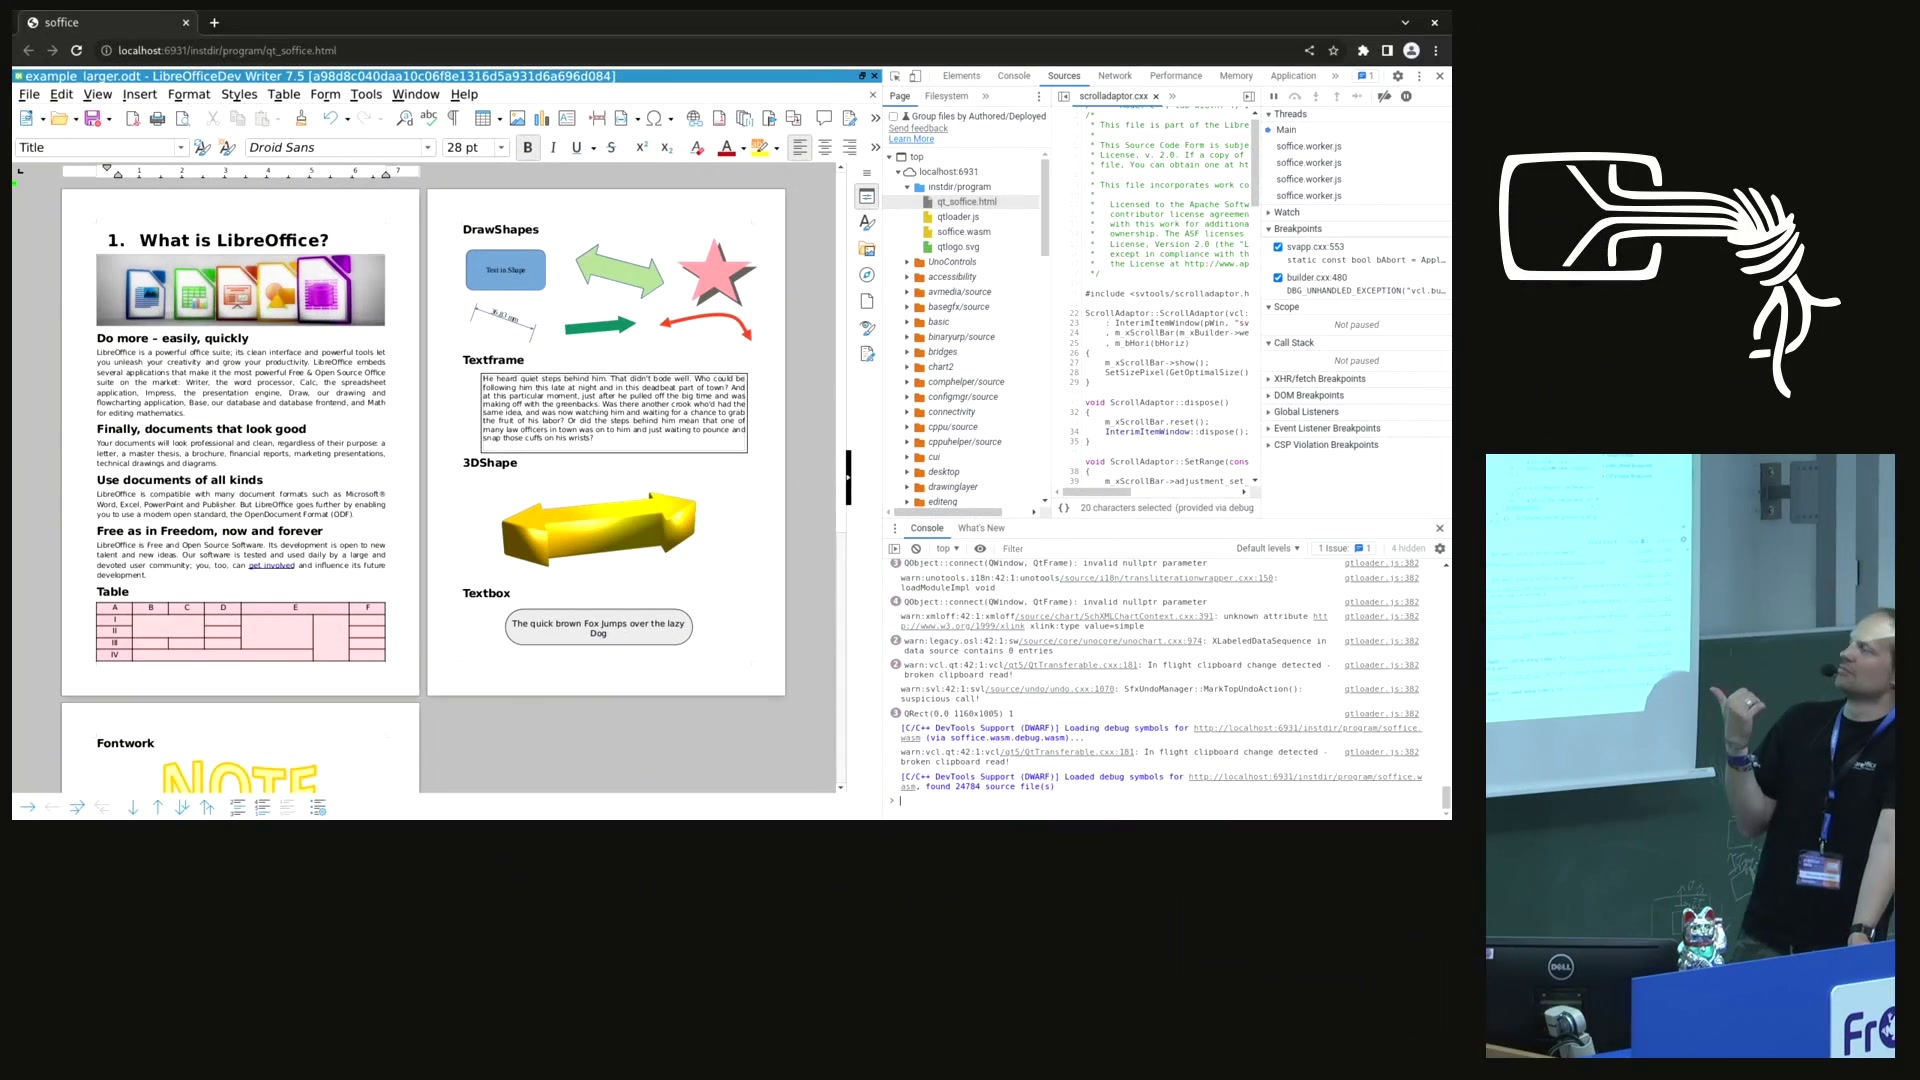
Task: Open the Insert menu
Action: tap(140, 94)
